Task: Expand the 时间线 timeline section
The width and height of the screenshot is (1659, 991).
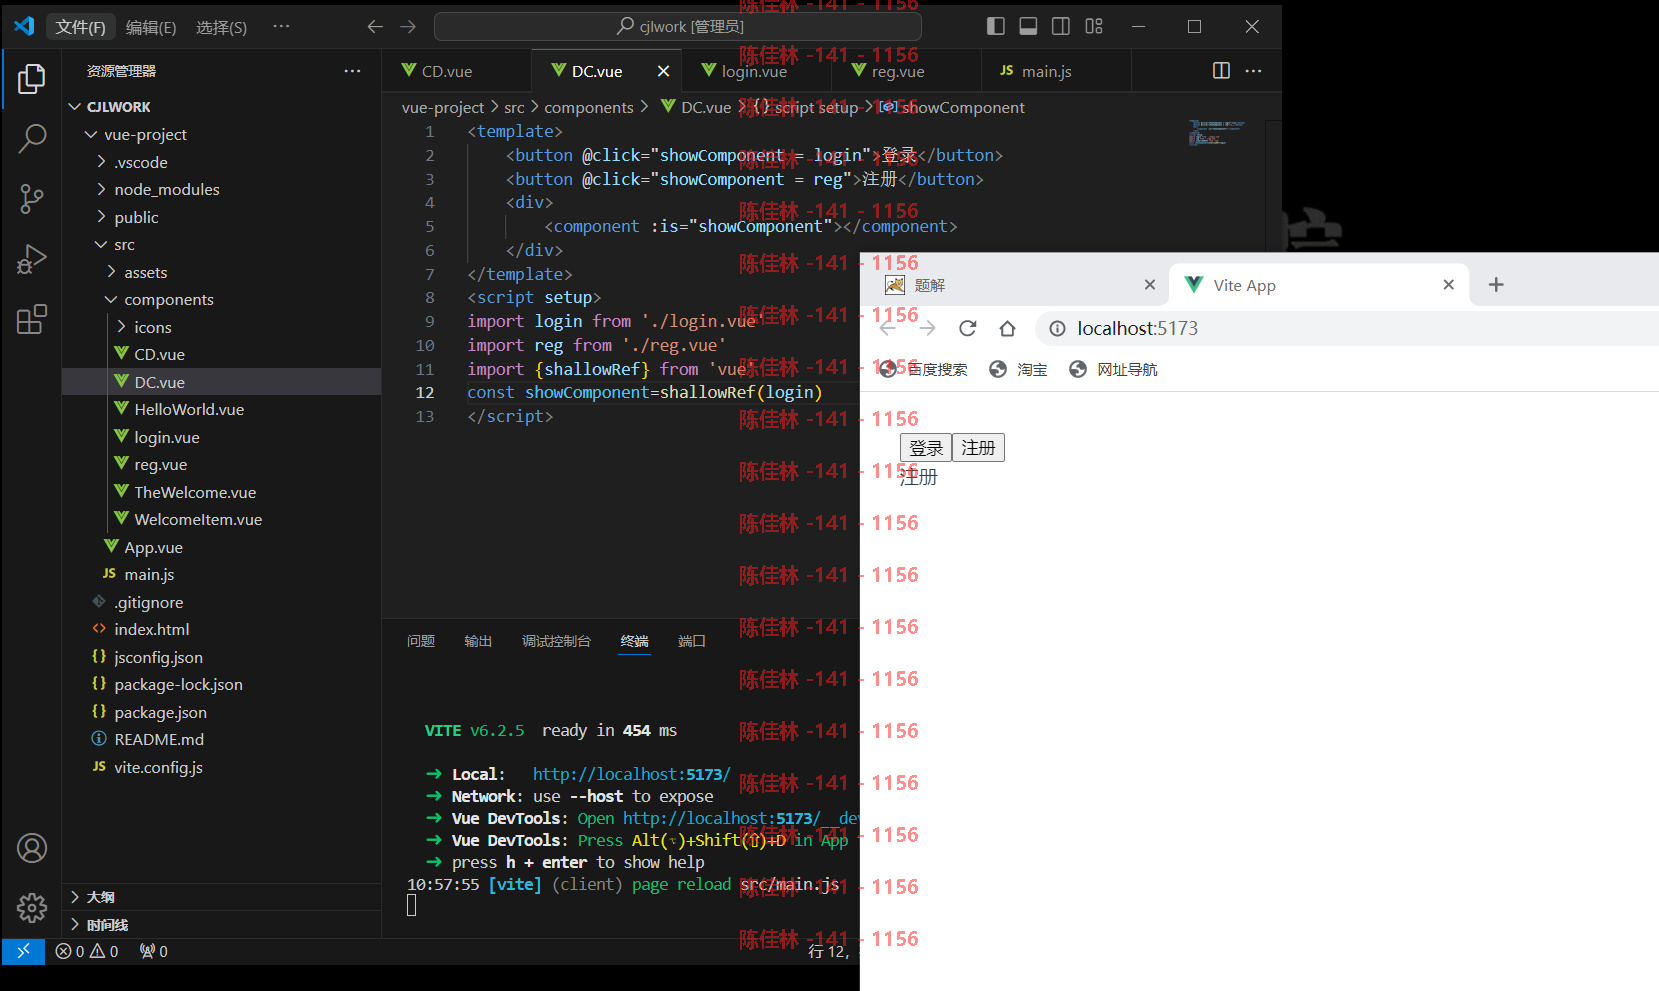Action: pos(220,925)
